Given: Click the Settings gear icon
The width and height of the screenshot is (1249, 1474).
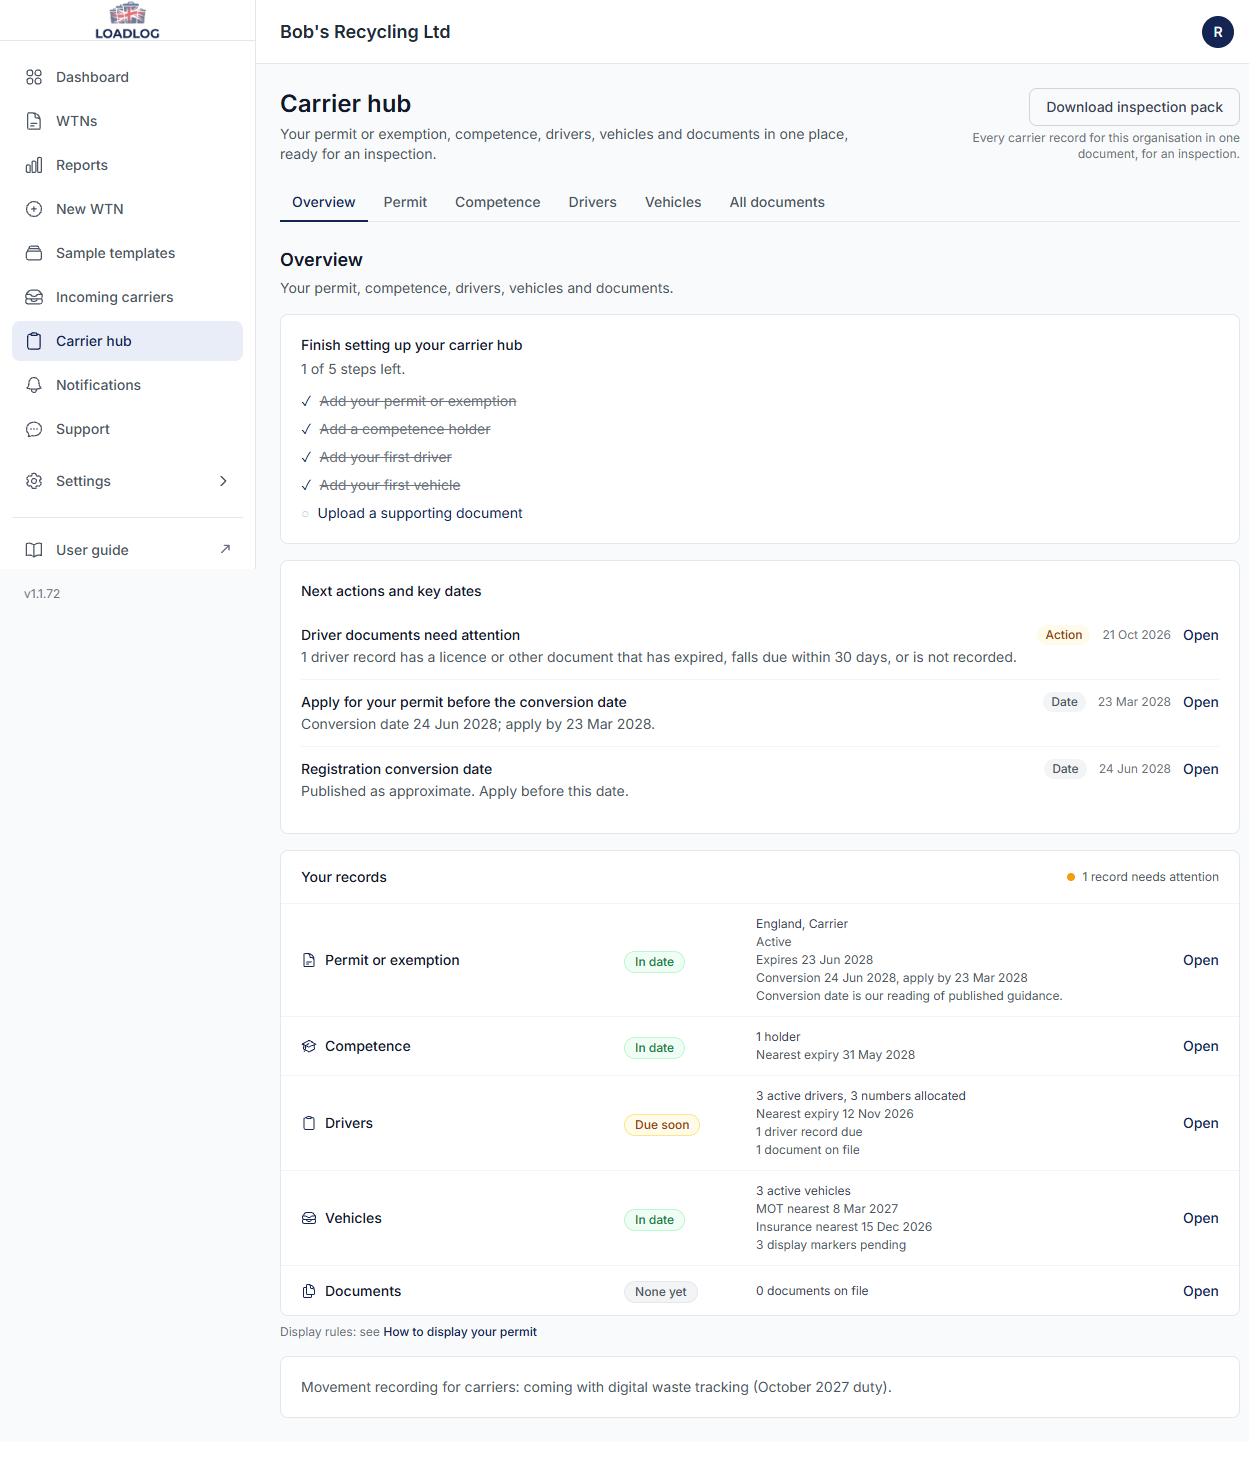Looking at the screenshot, I should coord(34,481).
